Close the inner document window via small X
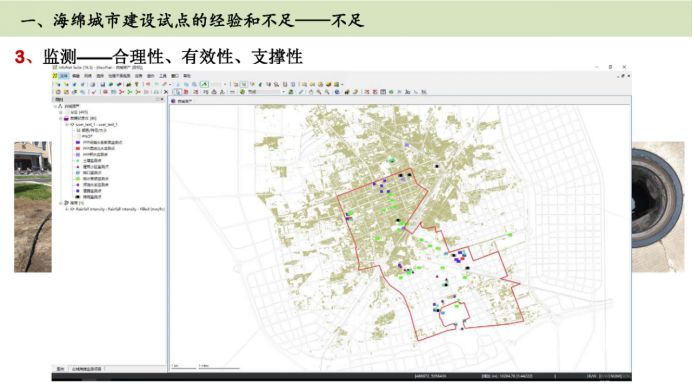Image resolution: width=693 pixels, height=390 pixels. (628, 76)
